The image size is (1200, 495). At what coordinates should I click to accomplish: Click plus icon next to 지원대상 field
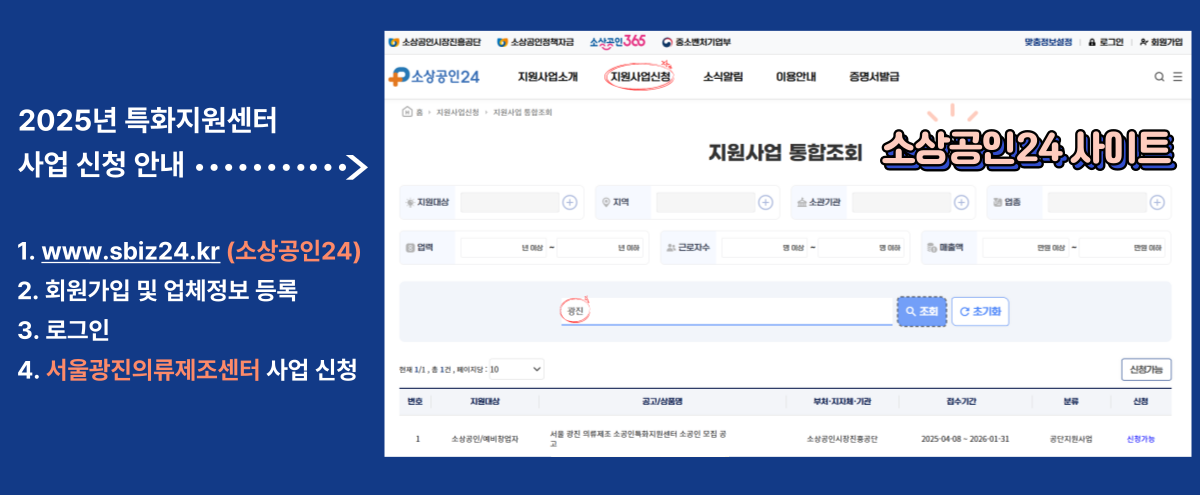pyautogui.click(x=569, y=202)
